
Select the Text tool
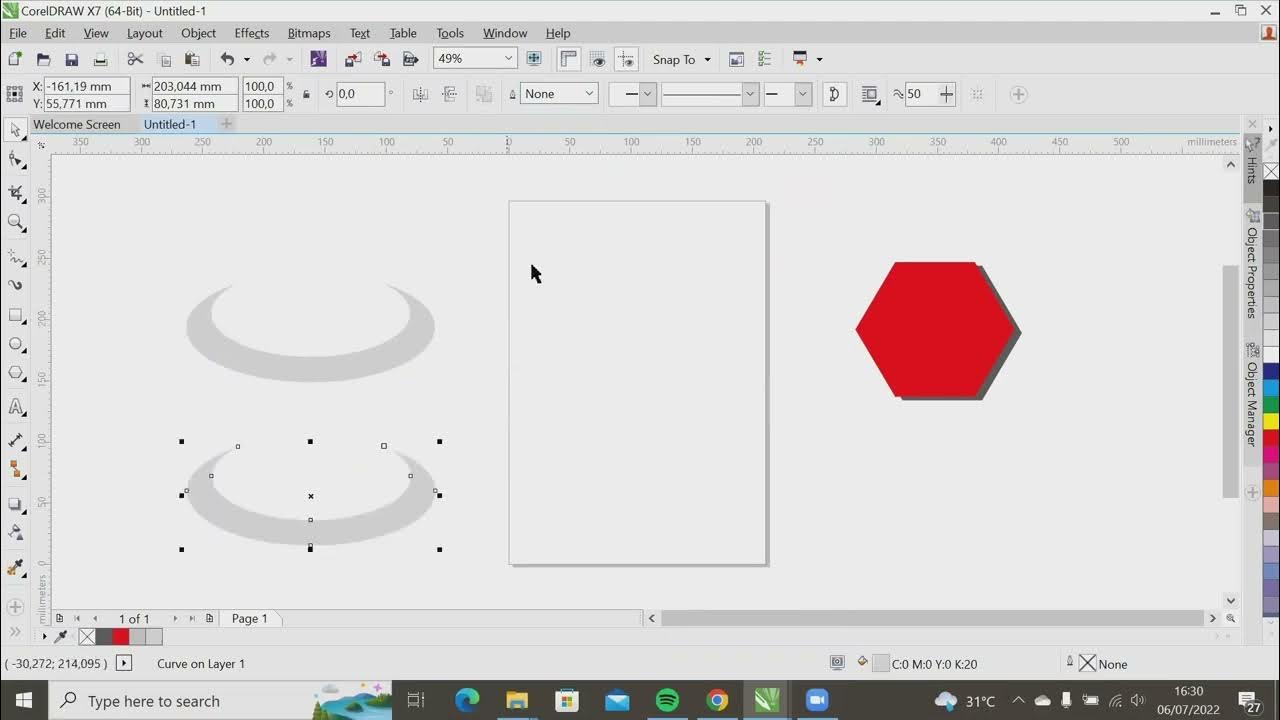(x=16, y=407)
